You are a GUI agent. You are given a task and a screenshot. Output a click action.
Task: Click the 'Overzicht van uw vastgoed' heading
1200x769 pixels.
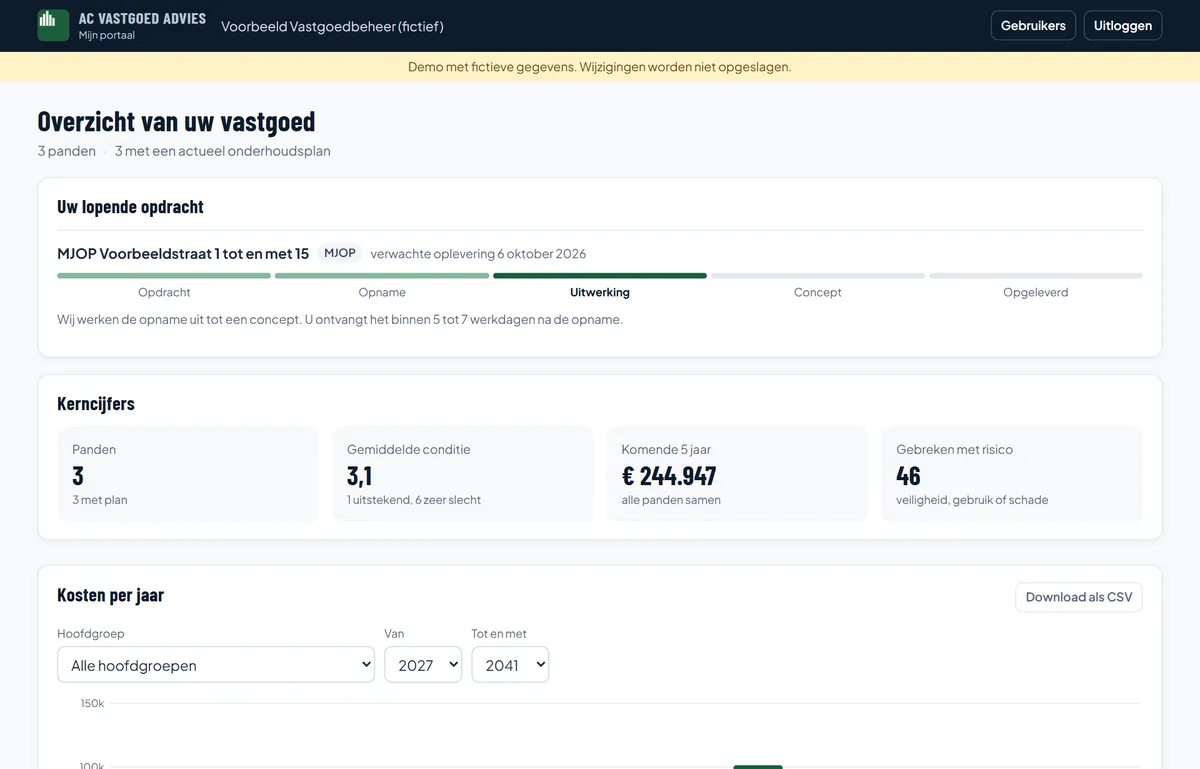[176, 121]
